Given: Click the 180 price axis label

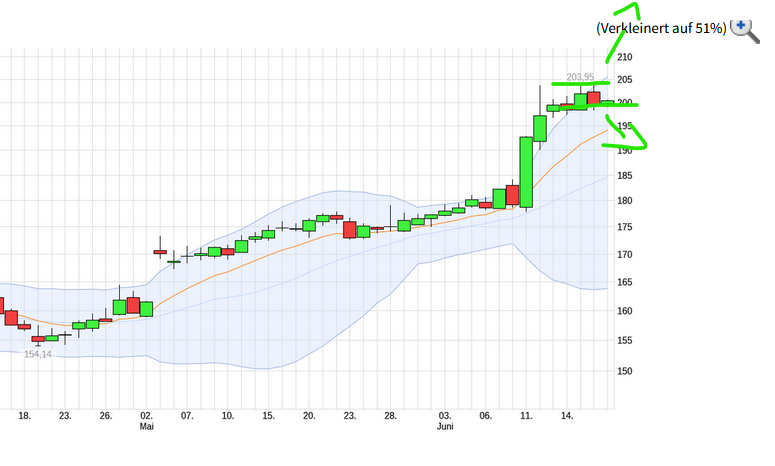Looking at the screenshot, I should [x=625, y=201].
